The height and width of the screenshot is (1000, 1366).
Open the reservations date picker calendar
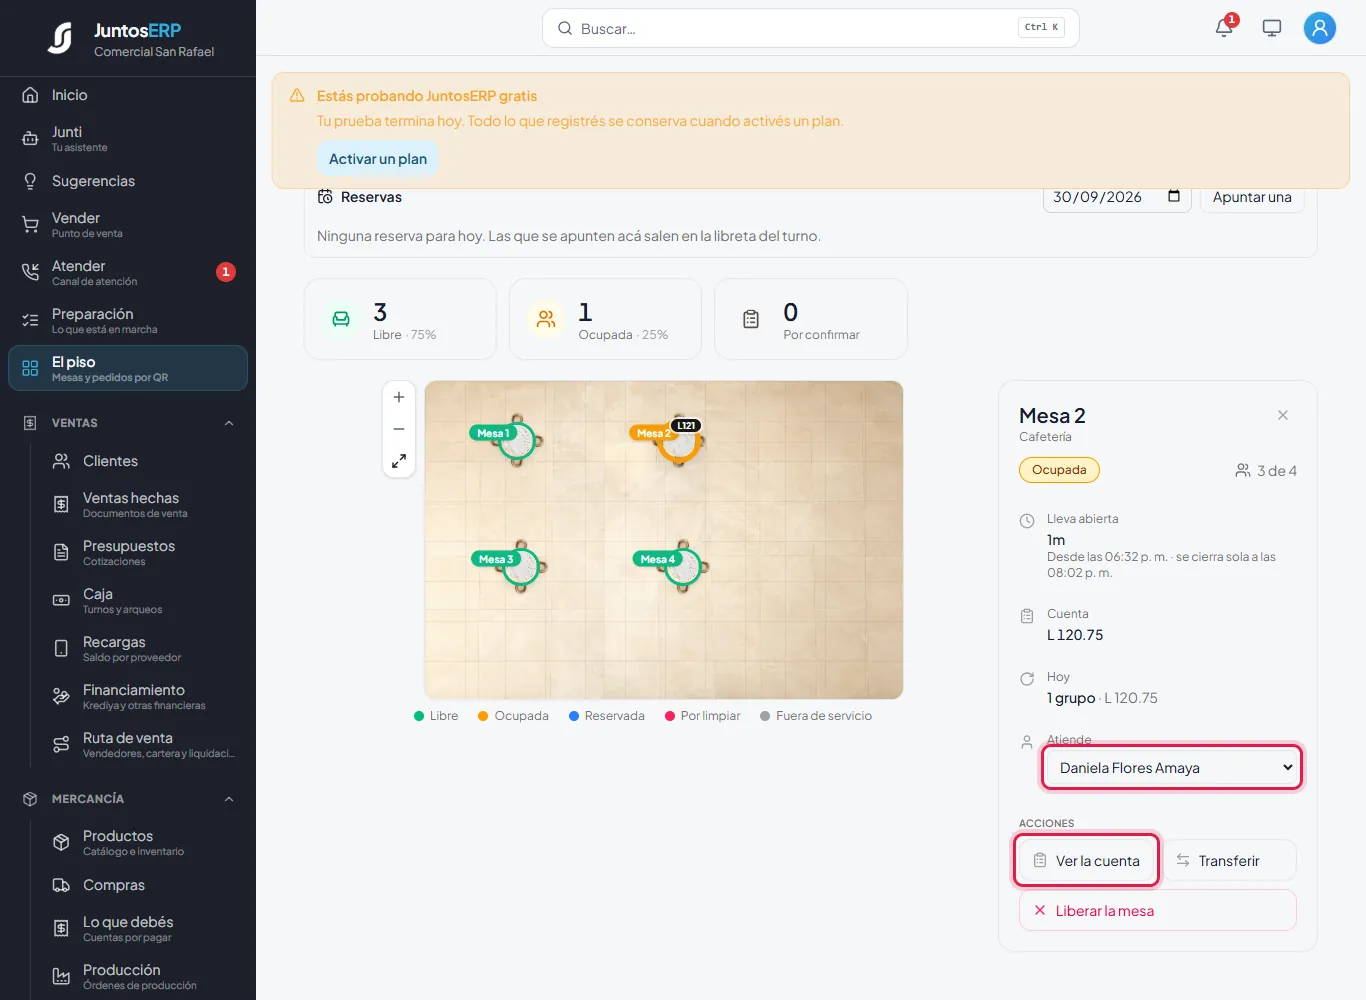click(x=1174, y=197)
